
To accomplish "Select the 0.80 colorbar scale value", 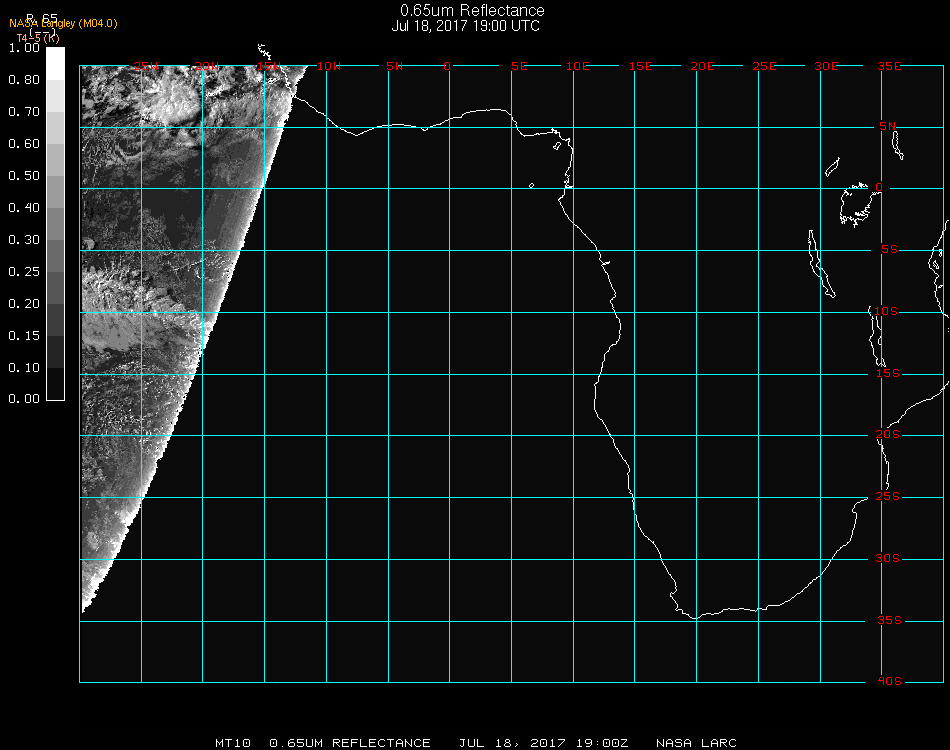I will coord(24,80).
